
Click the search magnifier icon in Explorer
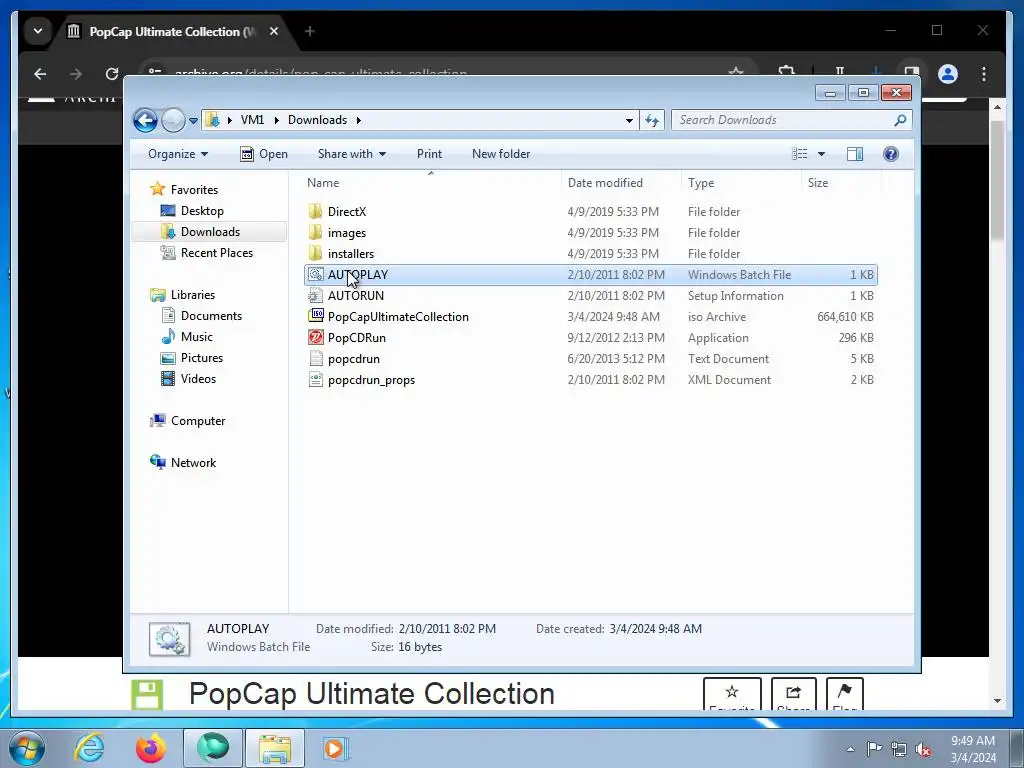(x=900, y=120)
